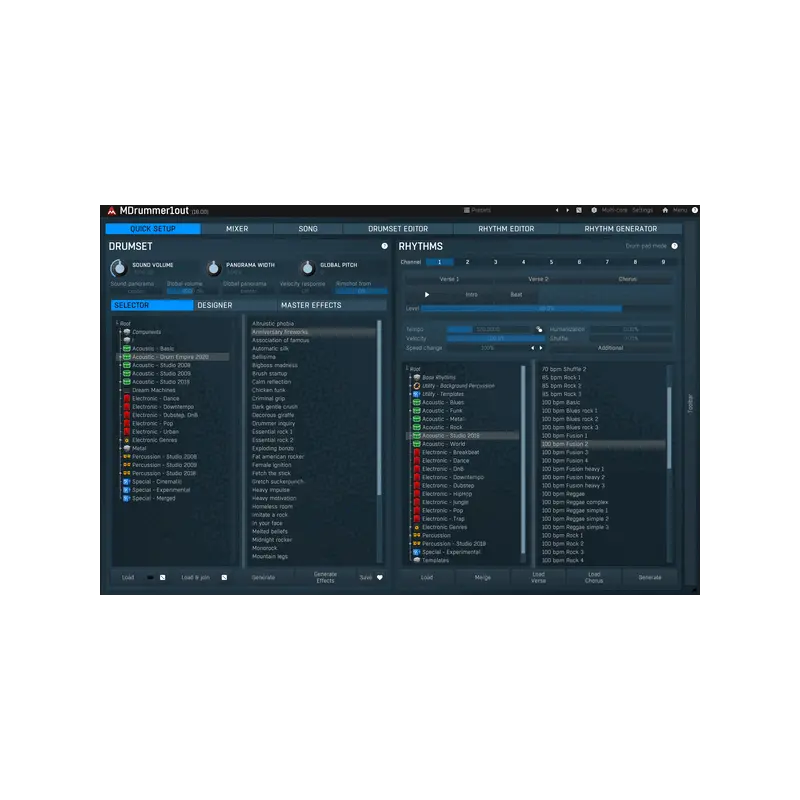800x800 pixels.
Task: Click the dice icon next to Load & join
Action: (x=224, y=578)
